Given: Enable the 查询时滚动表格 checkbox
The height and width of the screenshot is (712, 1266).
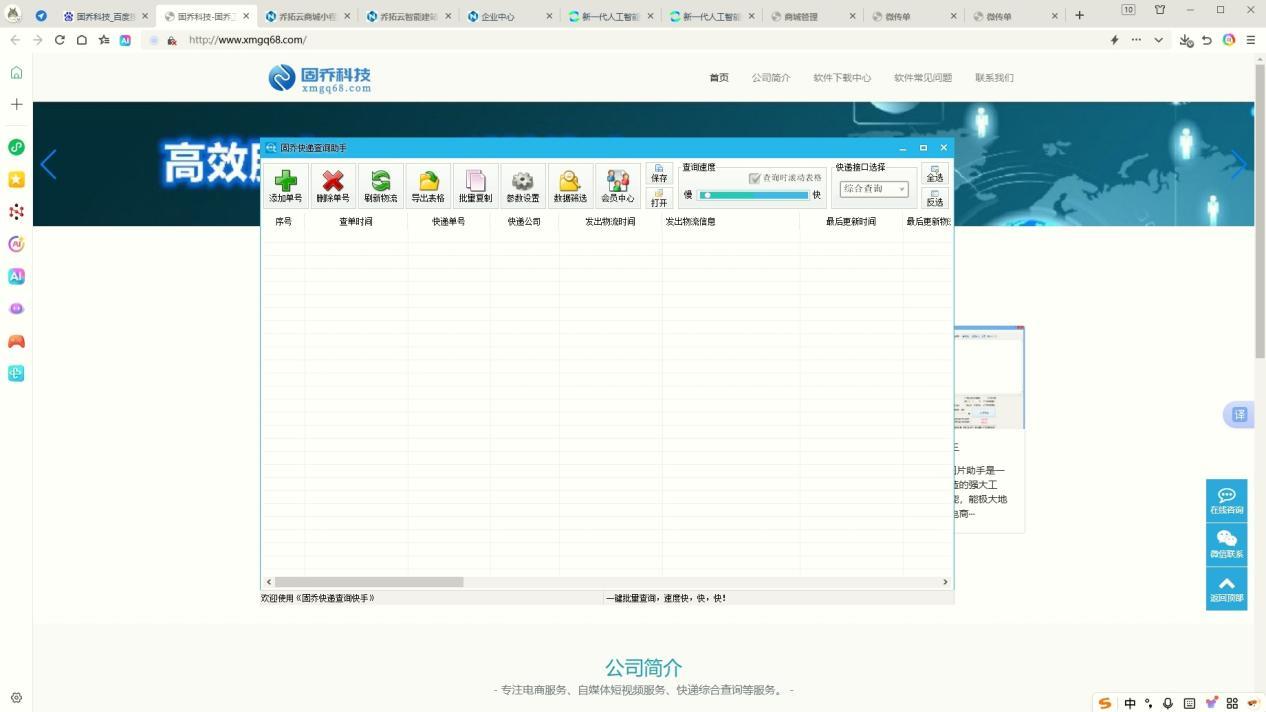Looking at the screenshot, I should click(x=756, y=178).
